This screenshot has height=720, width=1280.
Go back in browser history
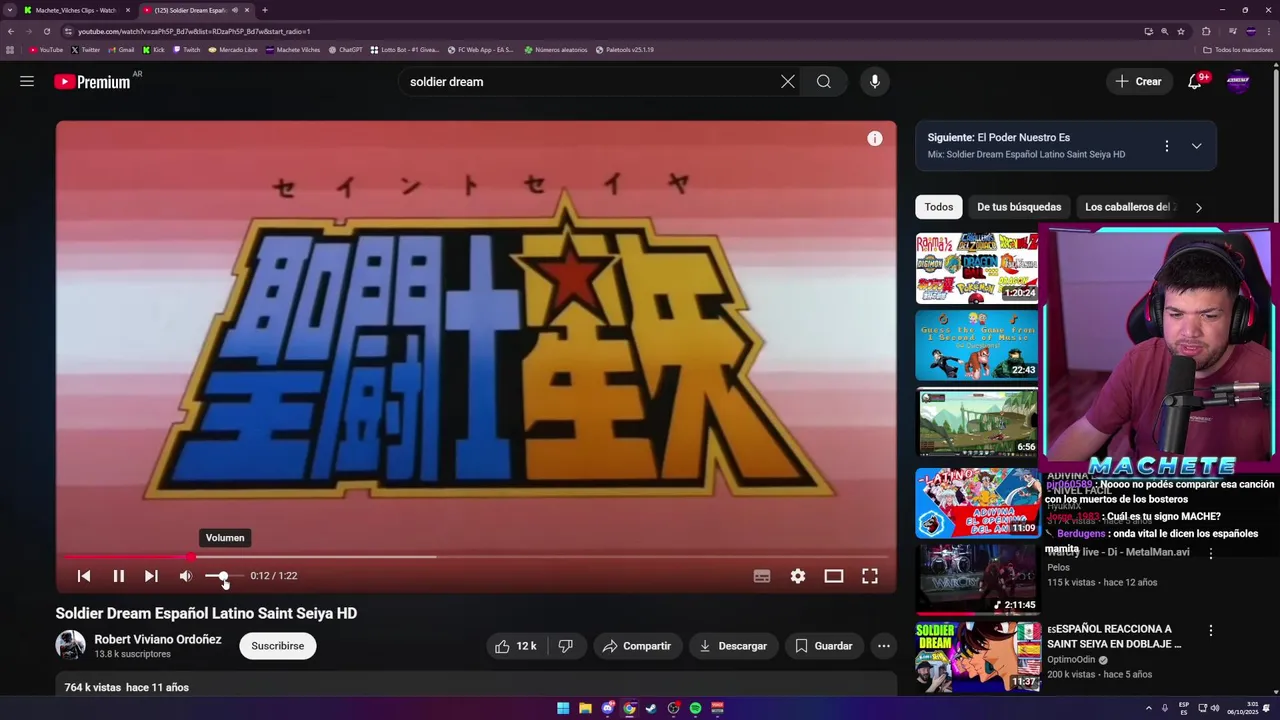11,31
